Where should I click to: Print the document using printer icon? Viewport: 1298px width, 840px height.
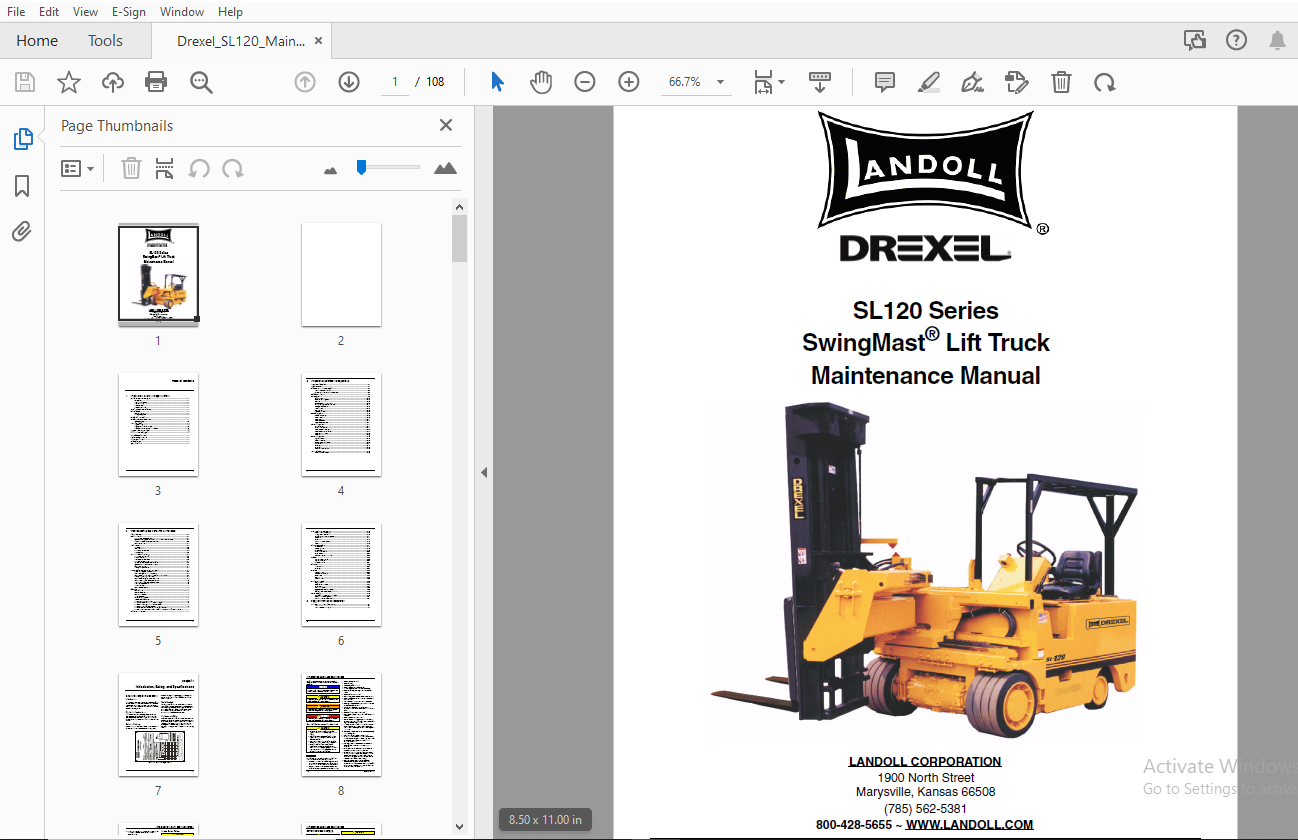(156, 82)
